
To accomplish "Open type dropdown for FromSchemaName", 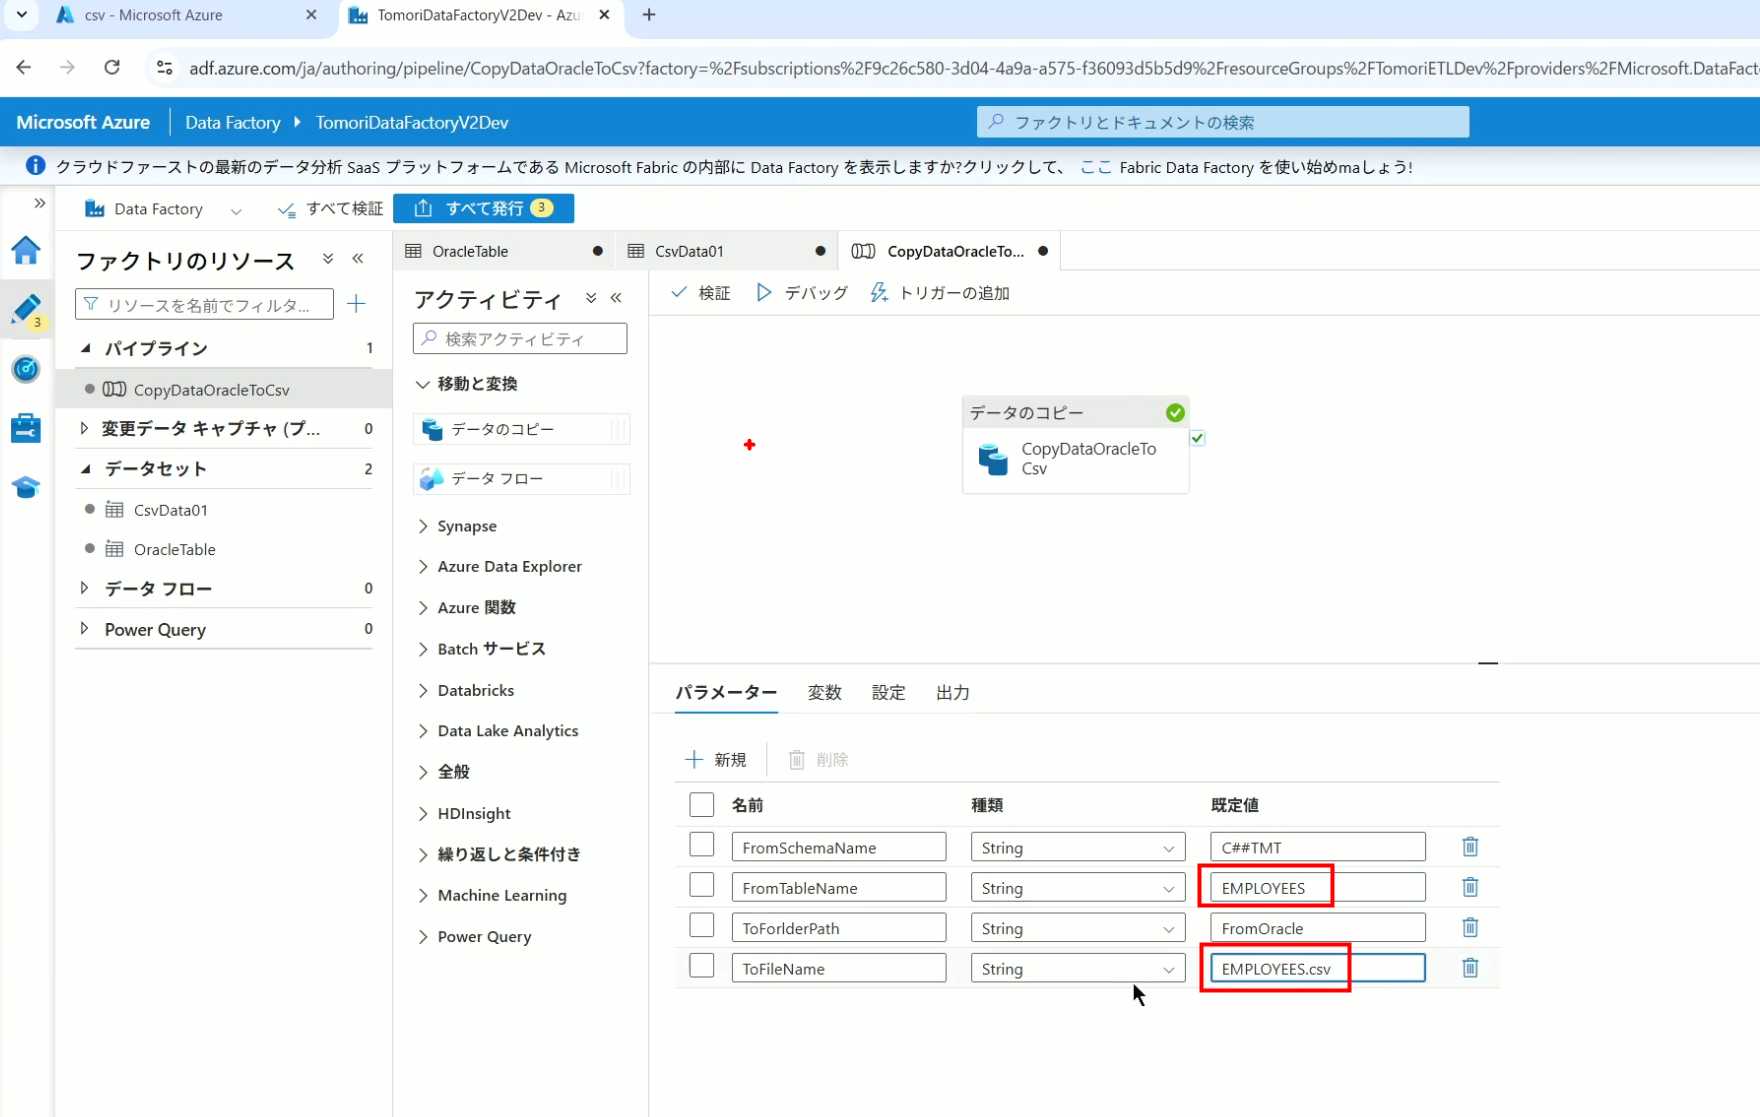I will click(x=1077, y=848).
